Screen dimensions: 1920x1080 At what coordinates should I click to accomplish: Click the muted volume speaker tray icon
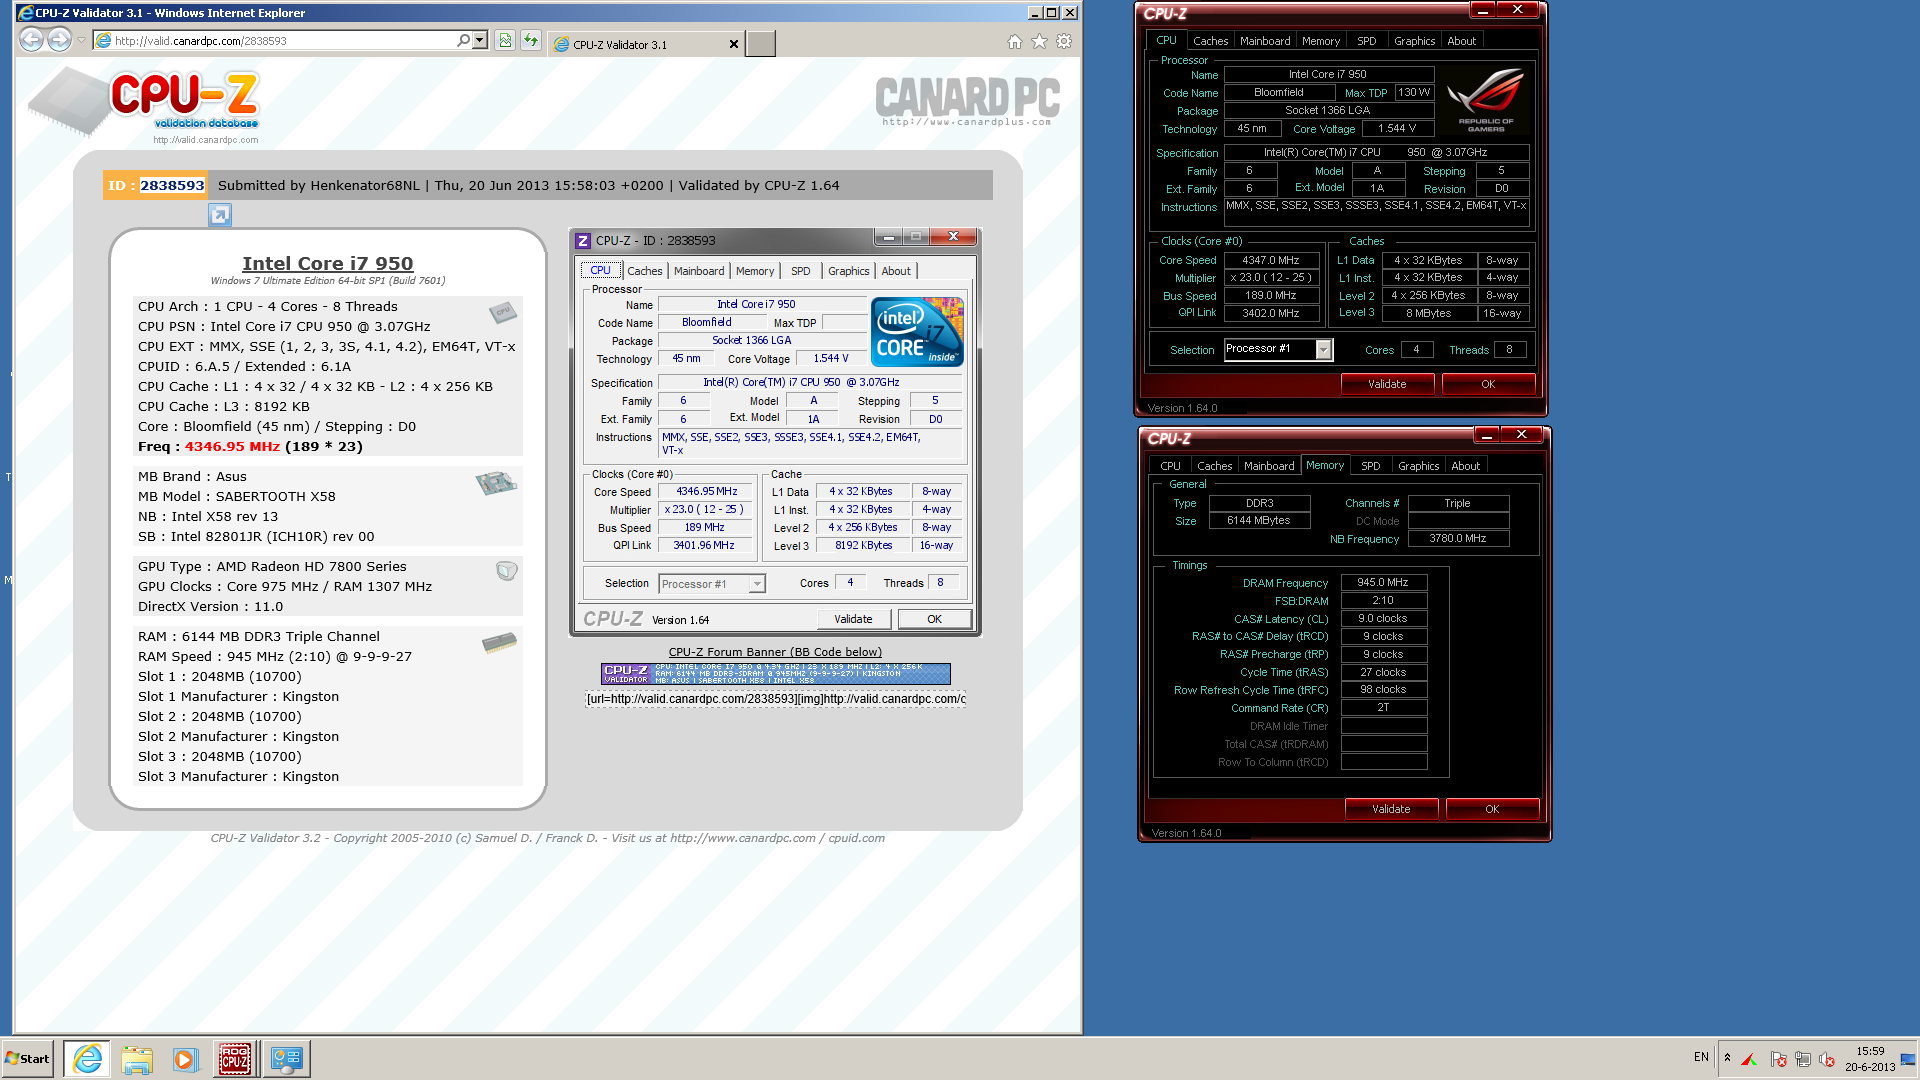1826,1059
